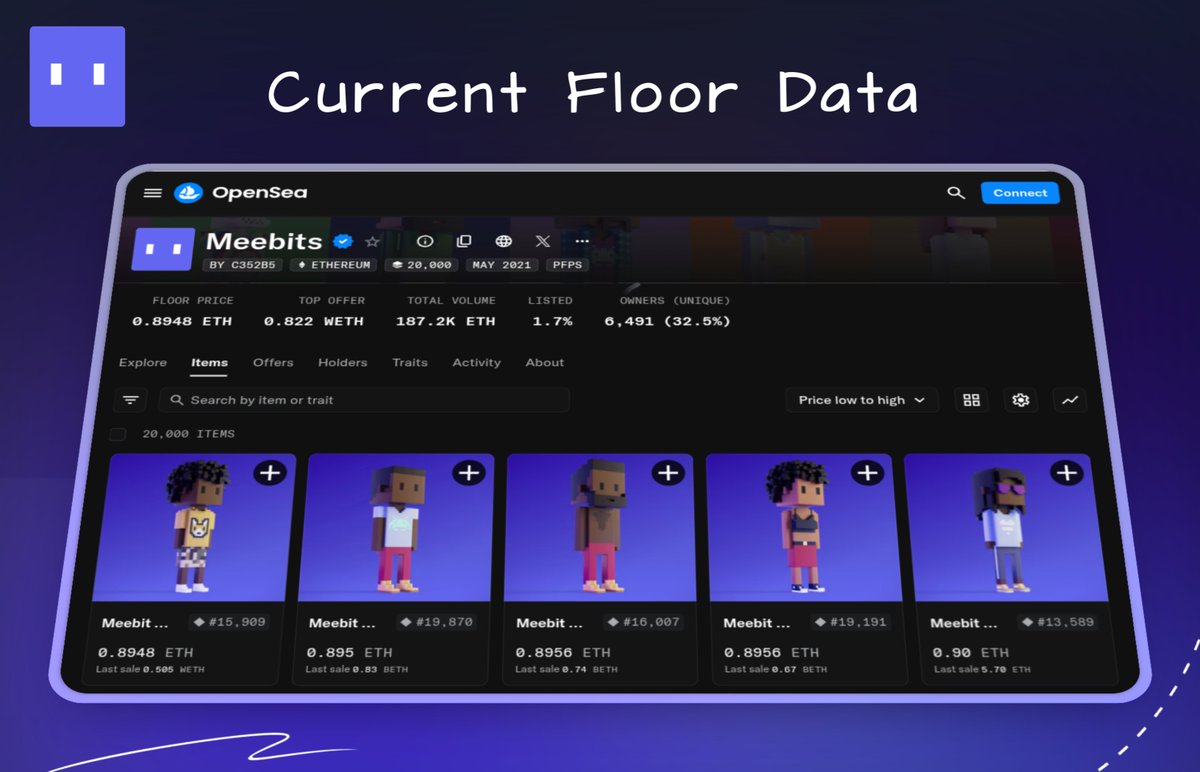Open the website globe icon
Image resolution: width=1200 pixels, height=772 pixels.
(x=504, y=242)
